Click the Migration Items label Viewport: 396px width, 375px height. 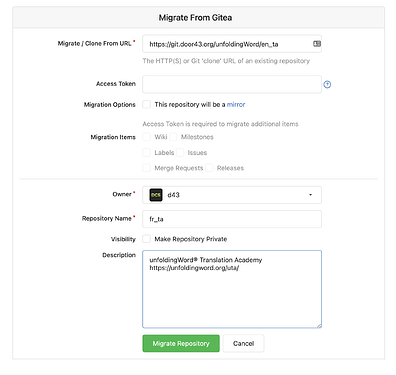[x=113, y=137]
